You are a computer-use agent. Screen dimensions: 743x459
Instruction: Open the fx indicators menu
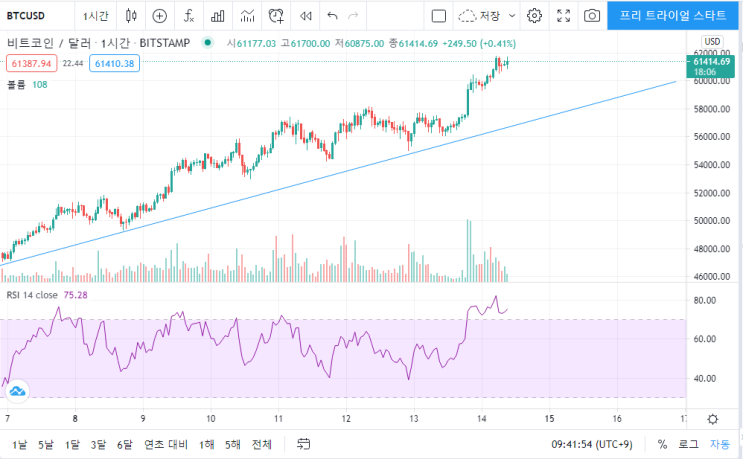tap(189, 16)
